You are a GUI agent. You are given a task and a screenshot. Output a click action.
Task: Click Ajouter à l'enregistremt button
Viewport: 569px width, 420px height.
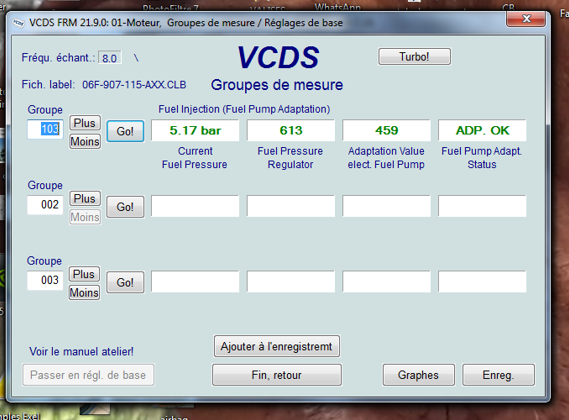(x=277, y=346)
